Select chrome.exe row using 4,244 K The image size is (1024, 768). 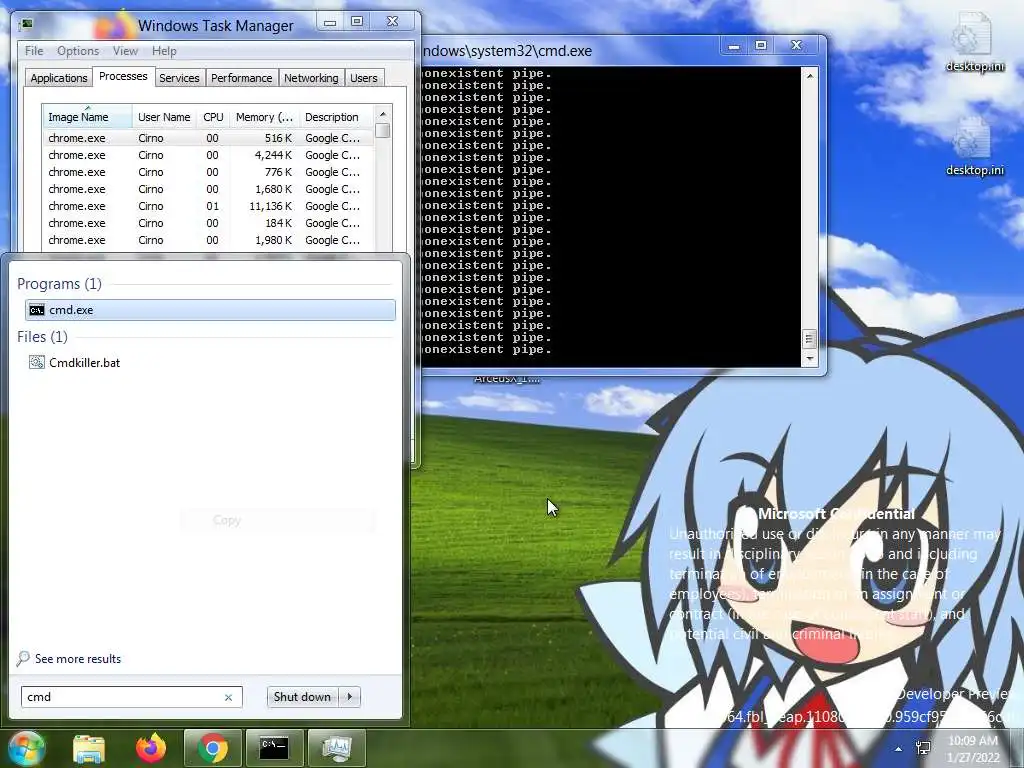click(208, 155)
